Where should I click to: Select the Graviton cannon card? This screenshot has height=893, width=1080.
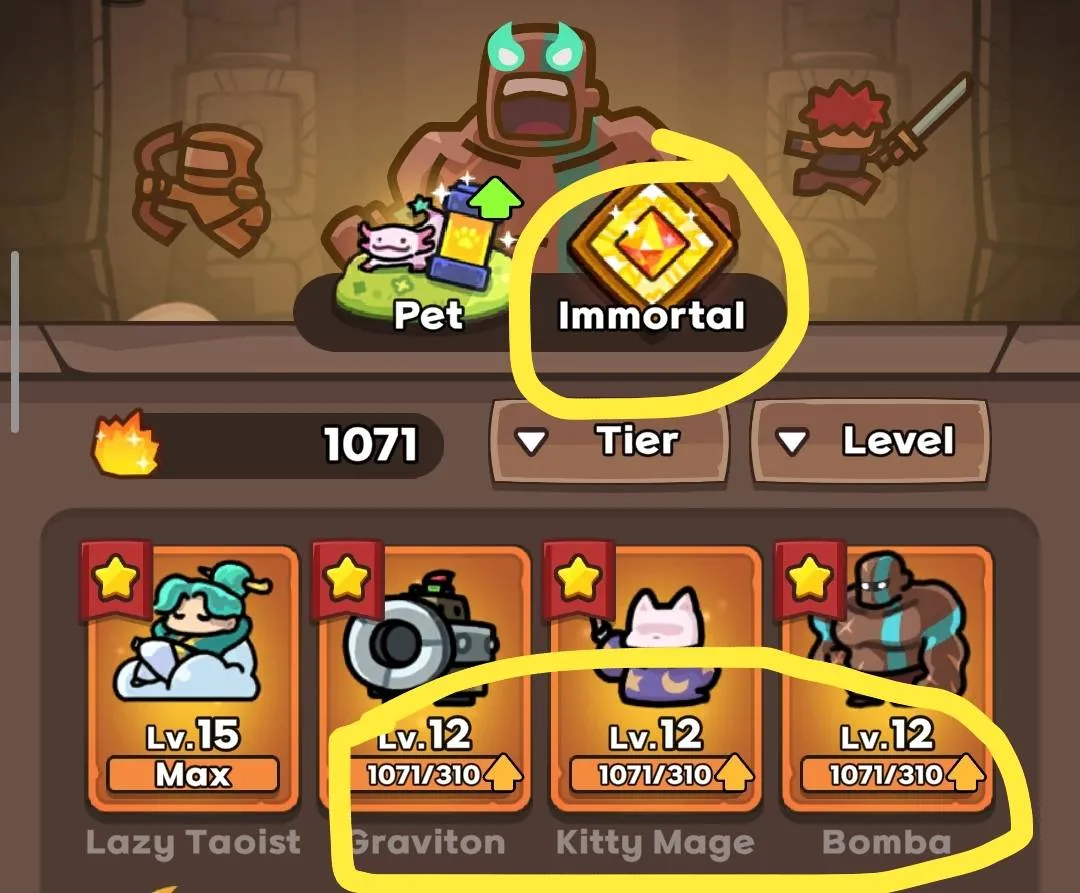tap(424, 678)
